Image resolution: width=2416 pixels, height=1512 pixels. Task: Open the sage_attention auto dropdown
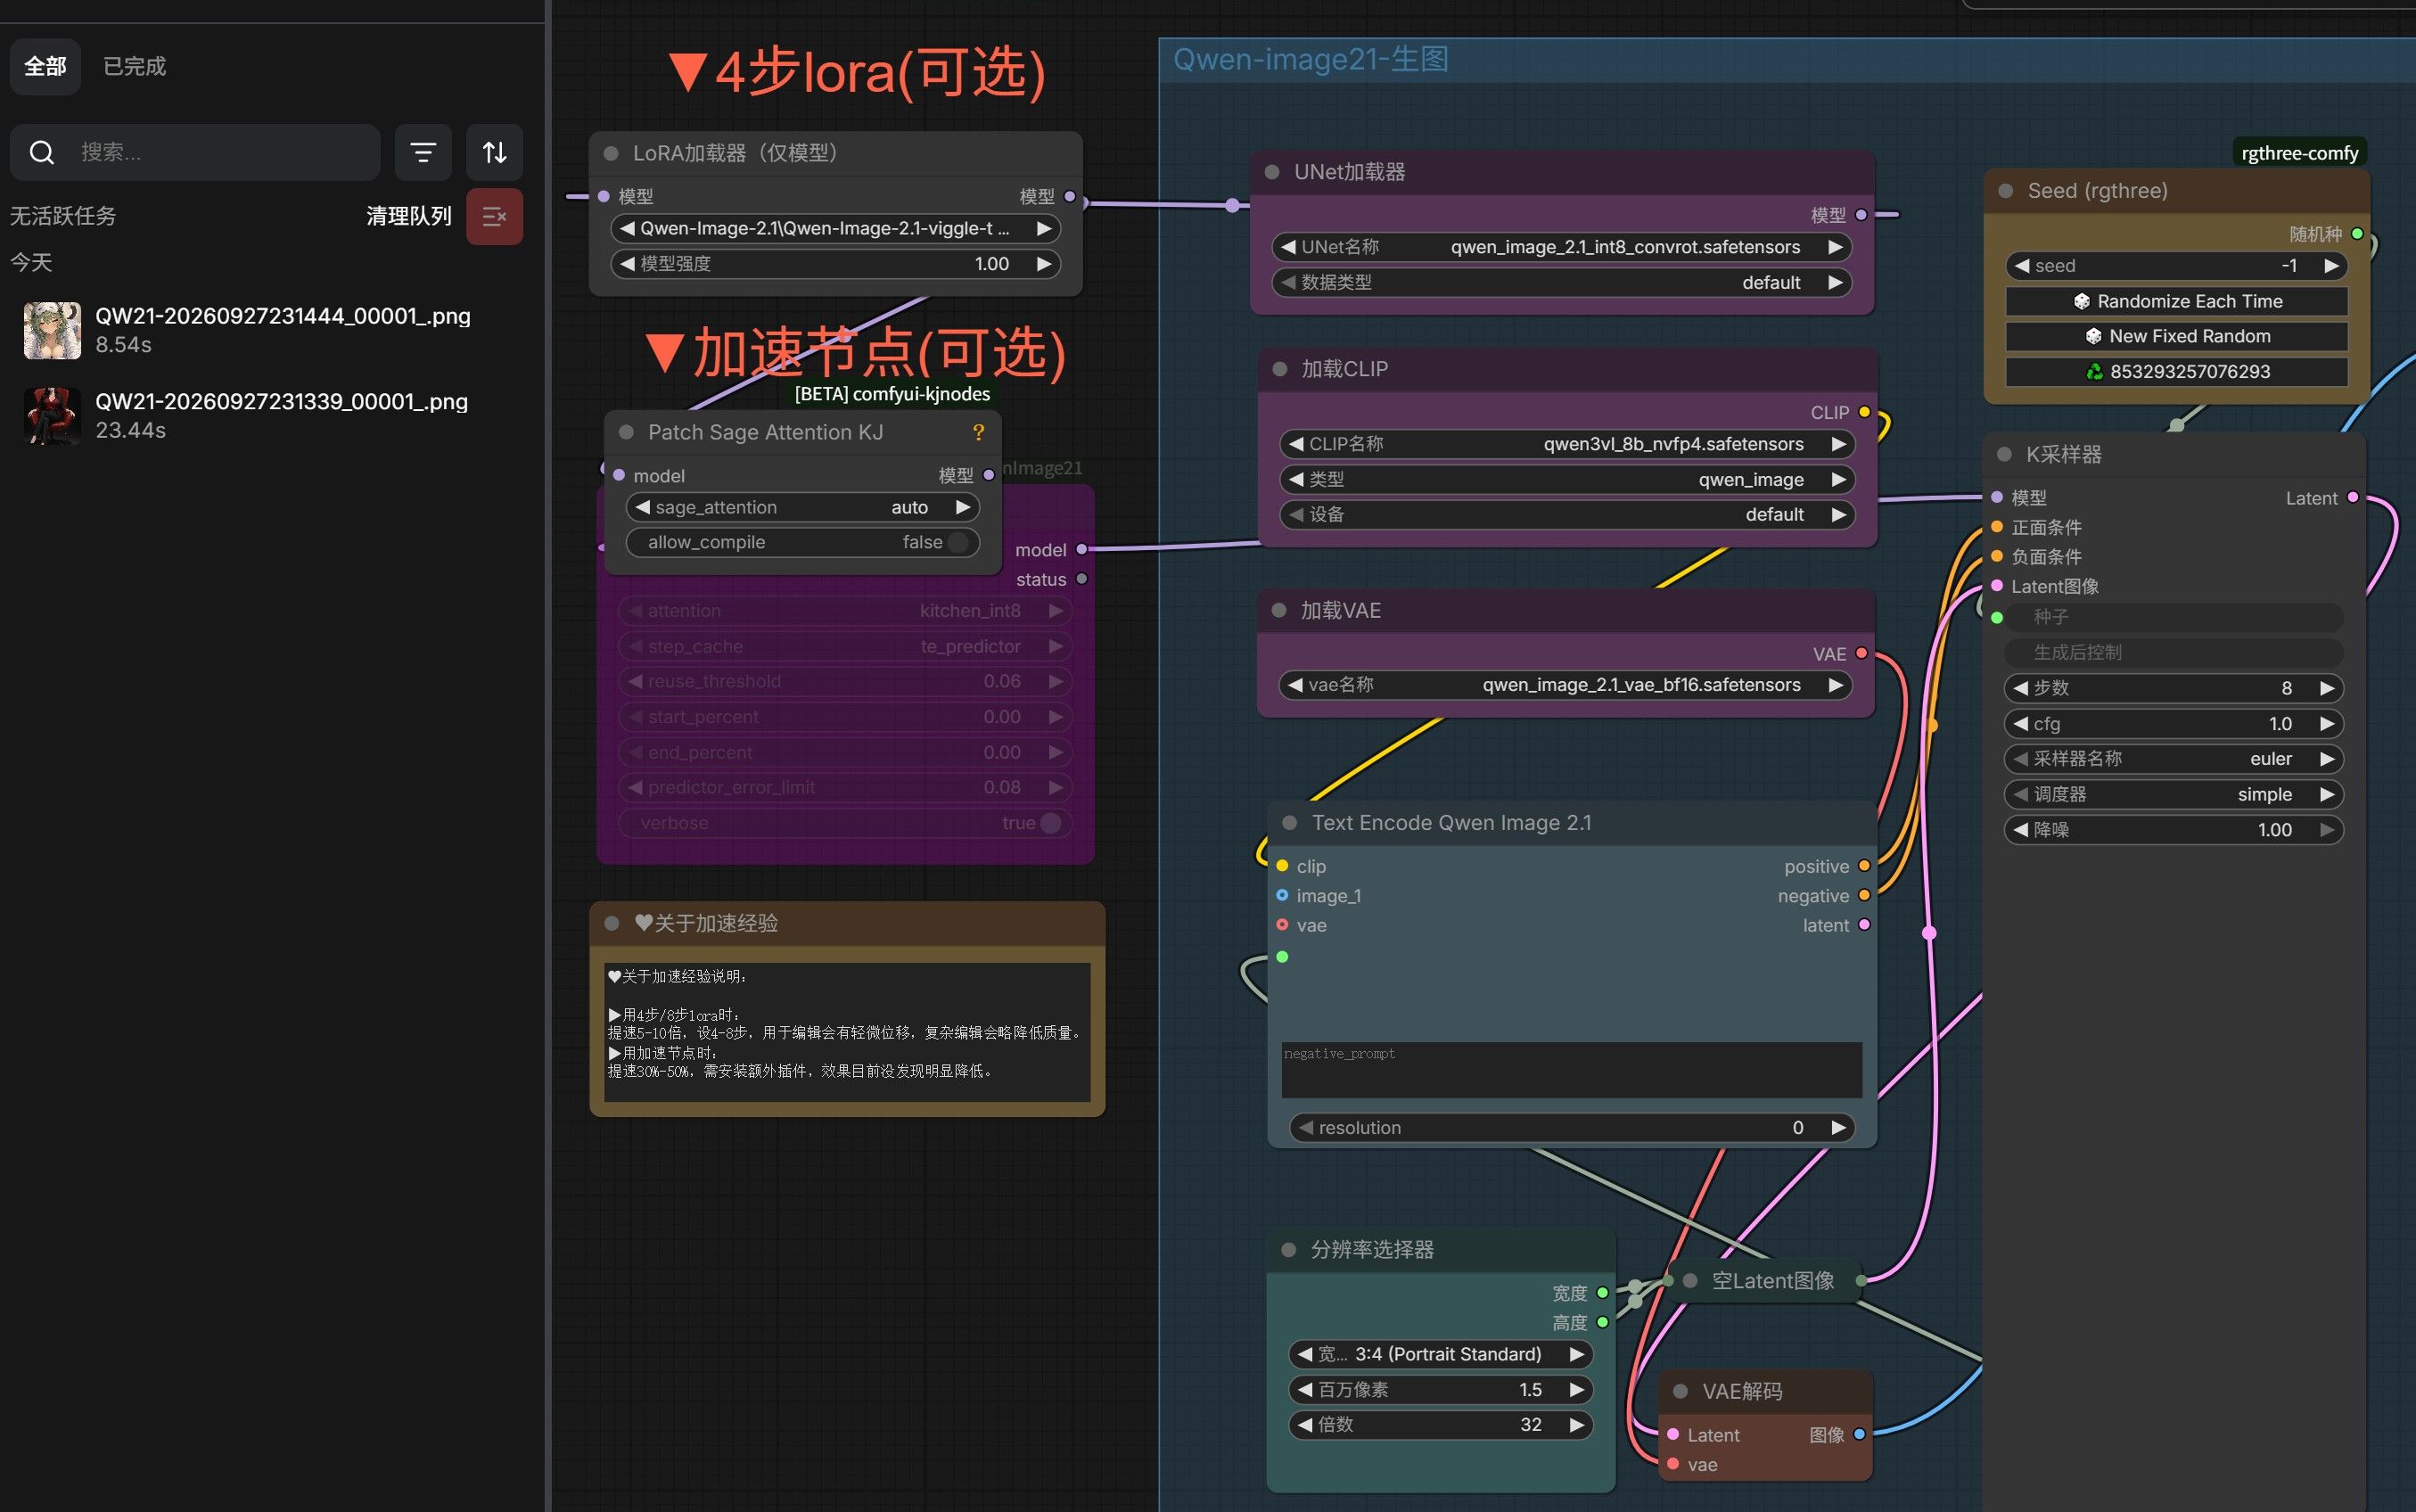coord(802,507)
